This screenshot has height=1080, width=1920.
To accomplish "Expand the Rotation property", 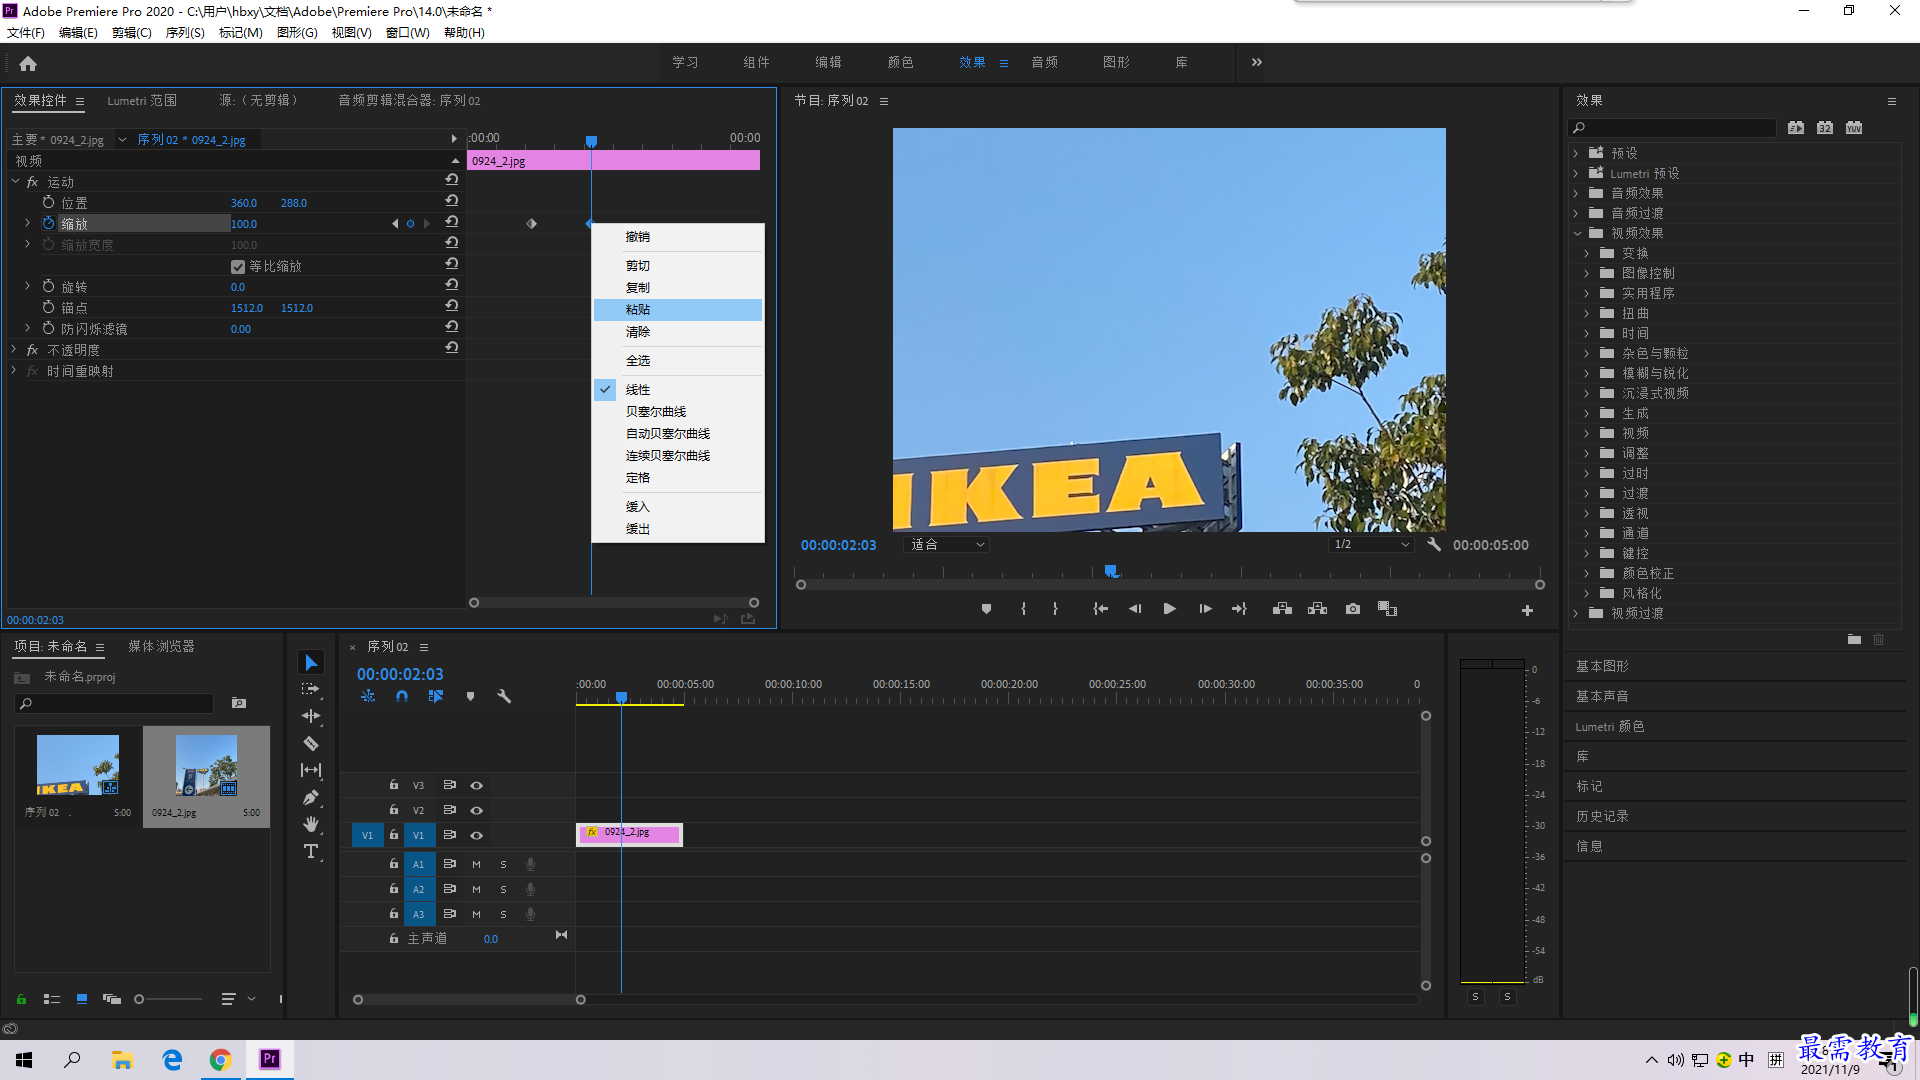I will (27, 286).
